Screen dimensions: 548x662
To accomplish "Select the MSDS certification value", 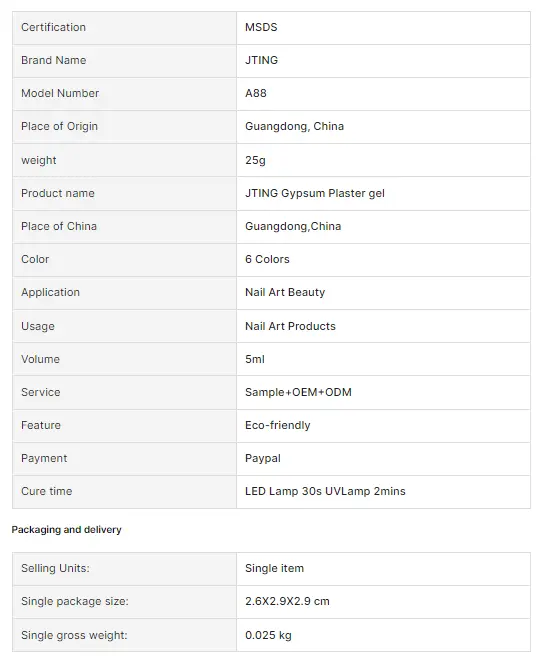I will [x=261, y=27].
